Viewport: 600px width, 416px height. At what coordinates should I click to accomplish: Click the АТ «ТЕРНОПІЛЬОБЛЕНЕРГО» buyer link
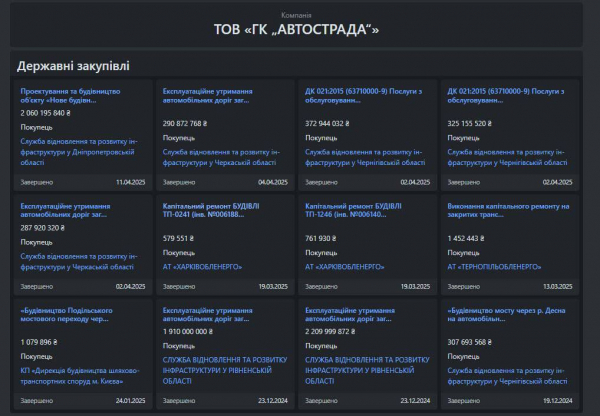(x=494, y=267)
